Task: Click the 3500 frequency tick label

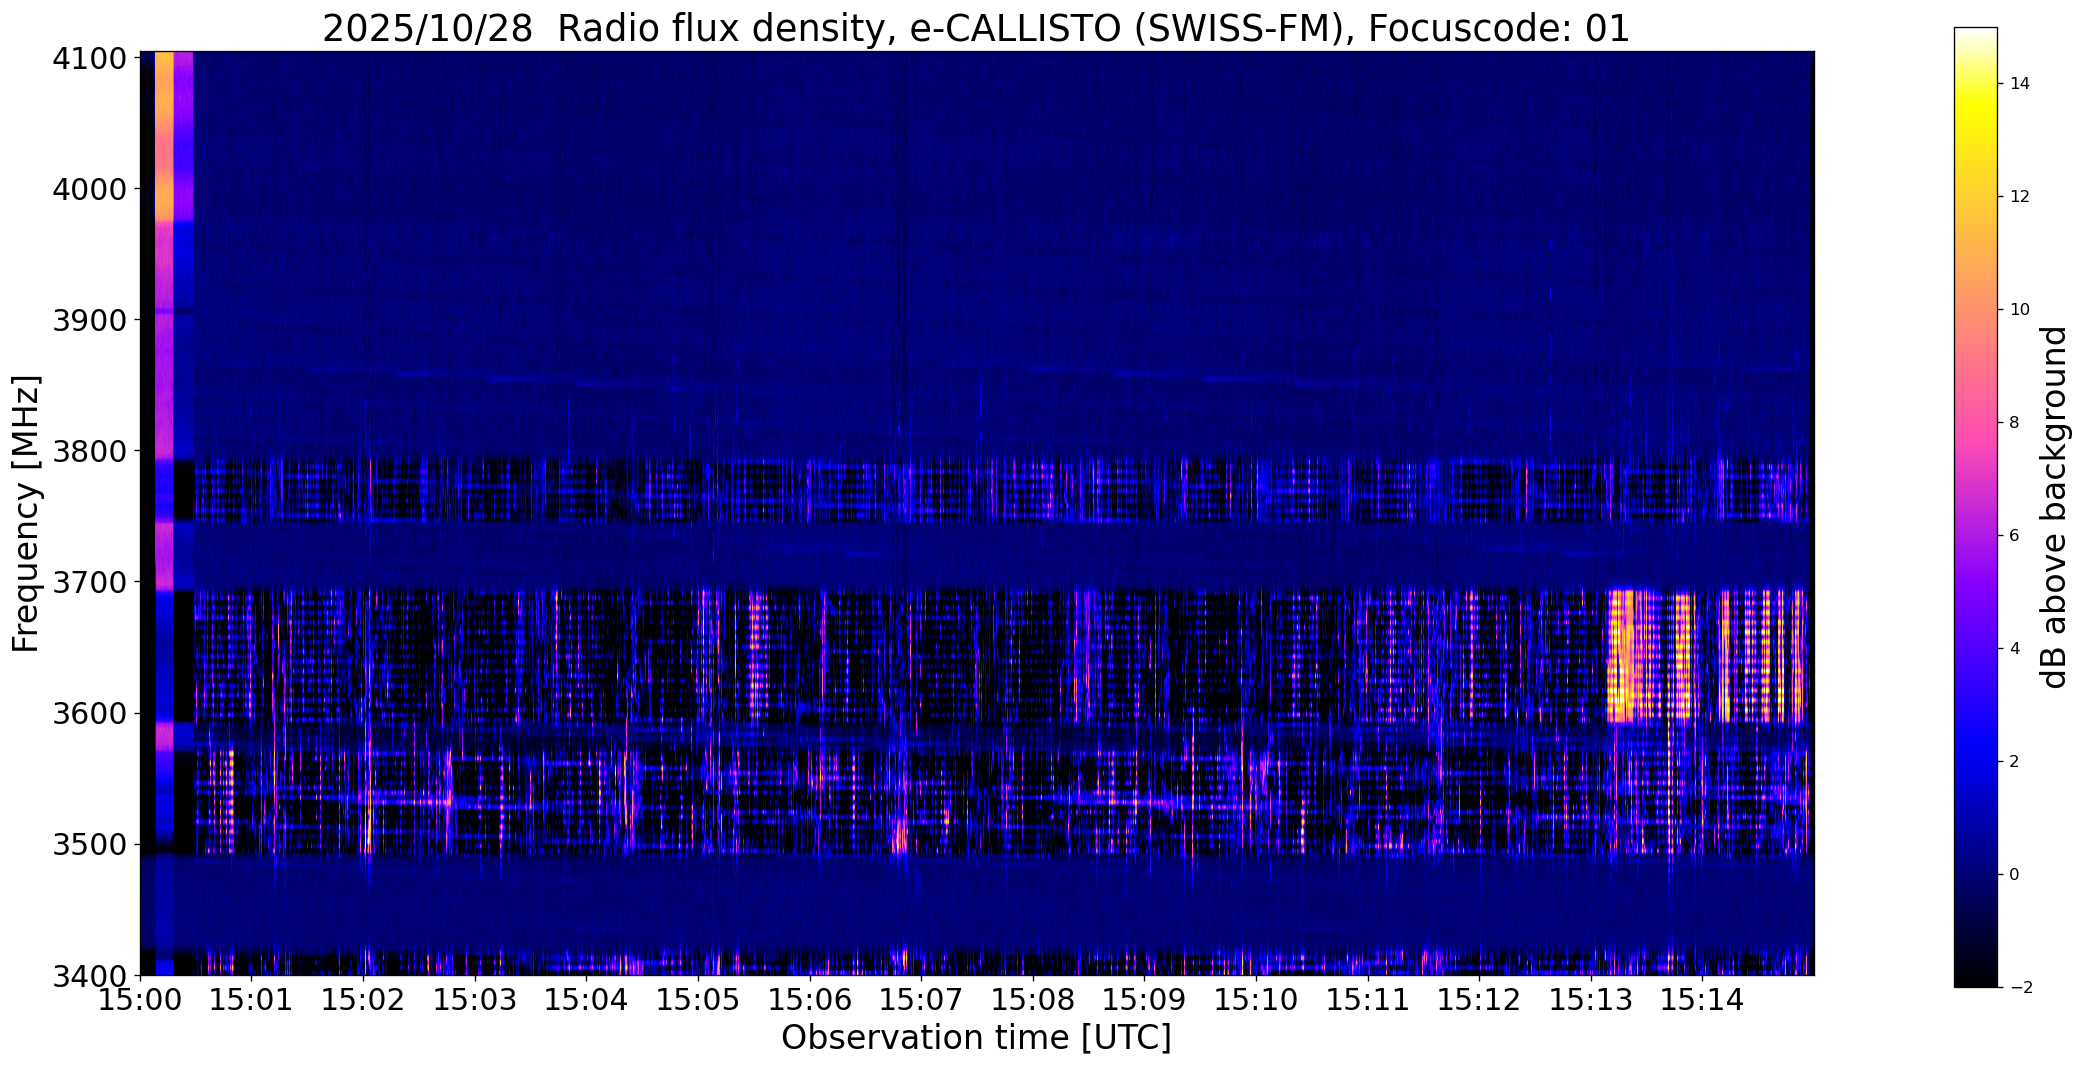Action: point(89,845)
